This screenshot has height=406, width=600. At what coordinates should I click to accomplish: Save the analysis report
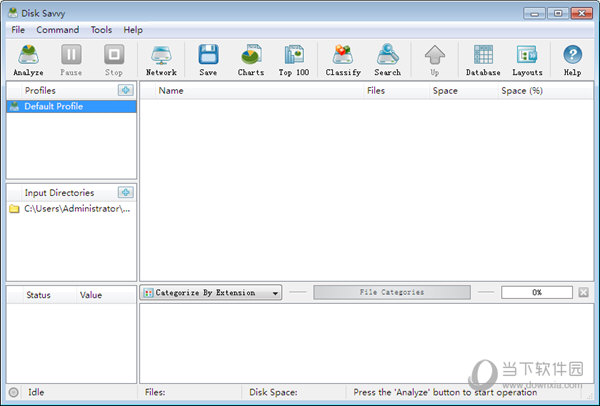pyautogui.click(x=208, y=60)
